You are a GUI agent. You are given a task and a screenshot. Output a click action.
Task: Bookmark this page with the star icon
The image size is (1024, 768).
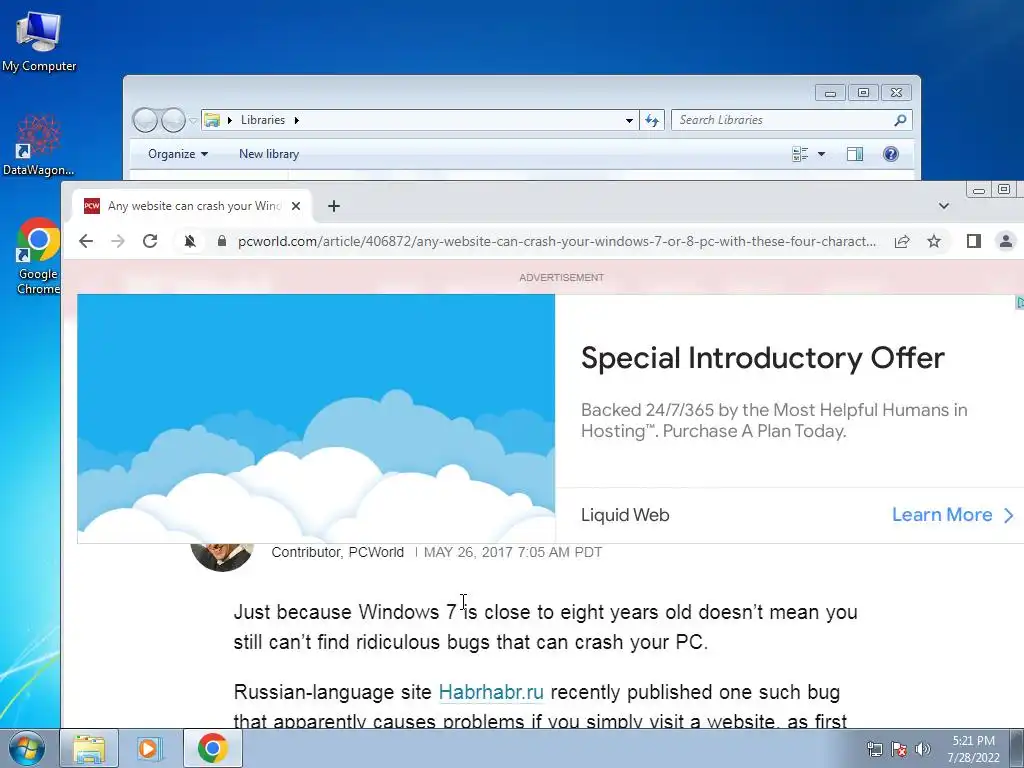tap(934, 241)
